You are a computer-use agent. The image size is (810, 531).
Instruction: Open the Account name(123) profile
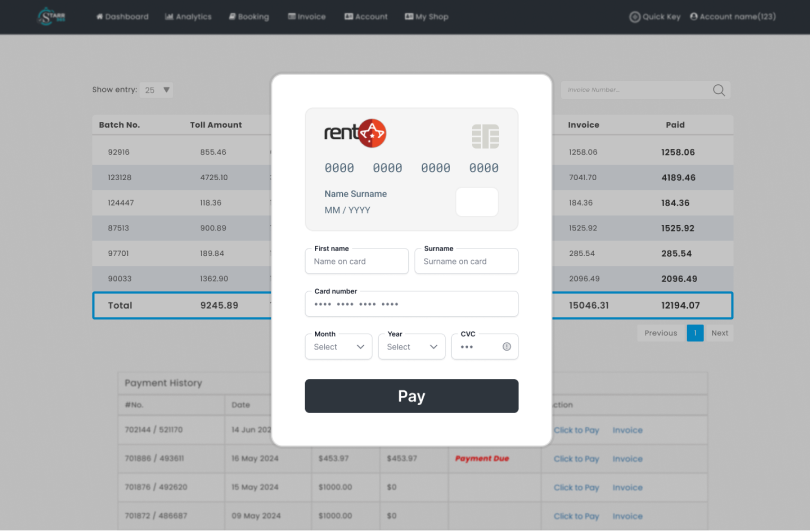(x=733, y=17)
